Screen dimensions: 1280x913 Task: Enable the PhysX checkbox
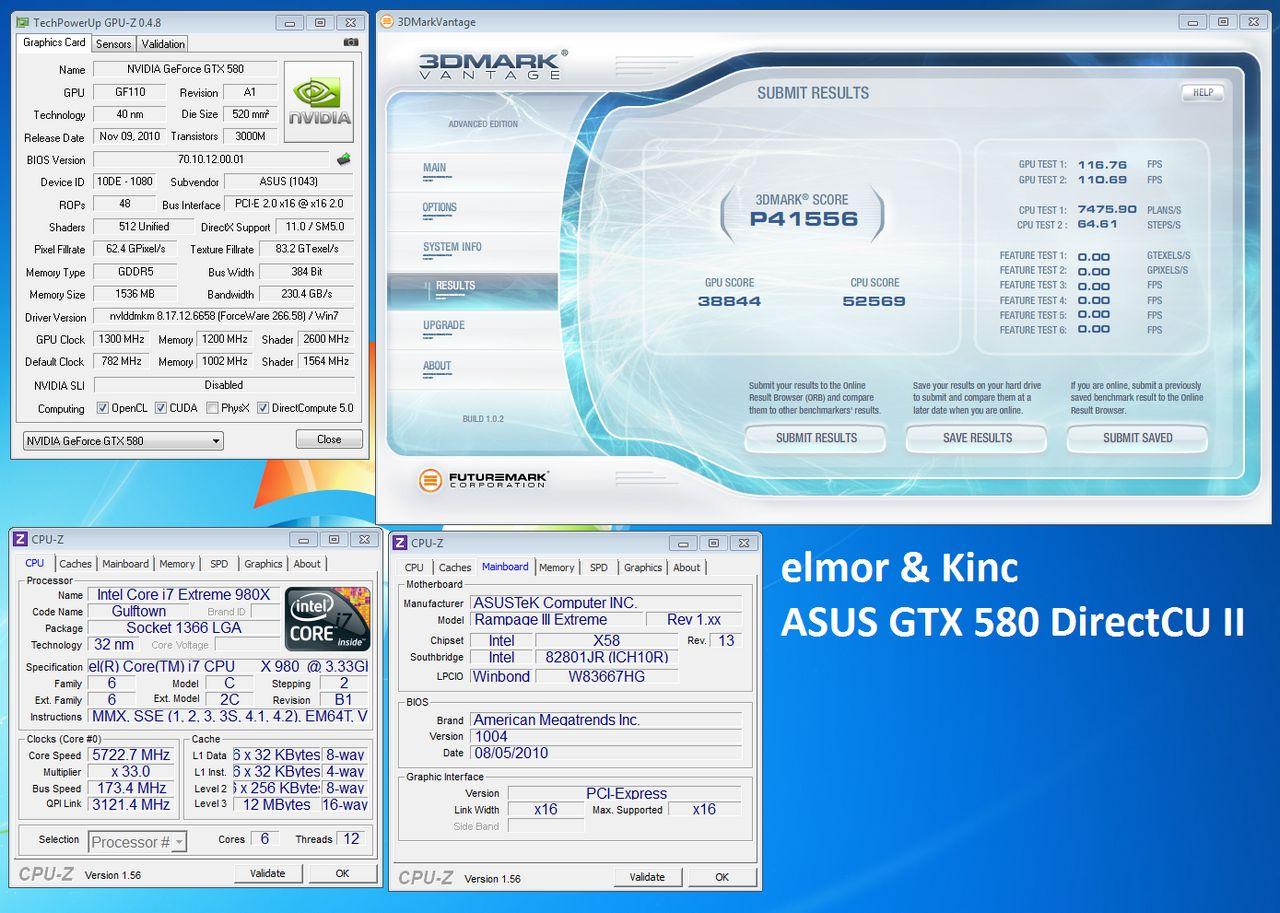(x=212, y=408)
